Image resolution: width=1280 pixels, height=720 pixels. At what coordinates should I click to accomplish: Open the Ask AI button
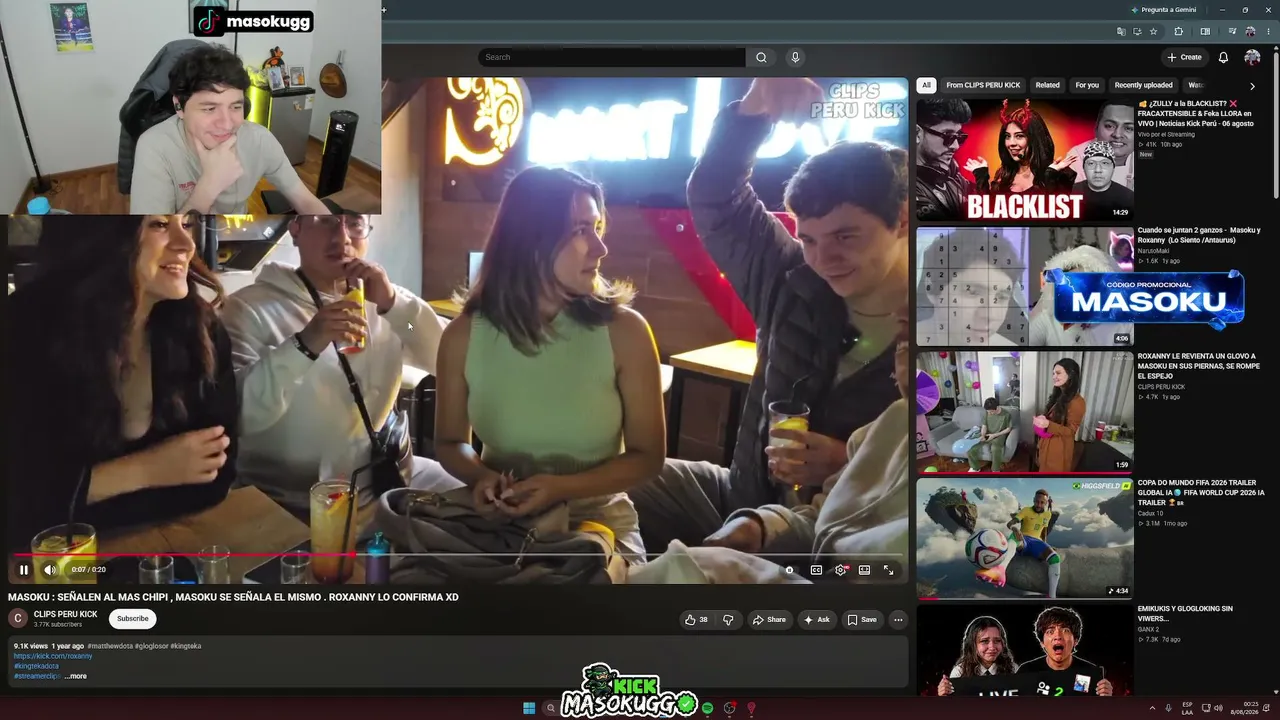point(816,620)
